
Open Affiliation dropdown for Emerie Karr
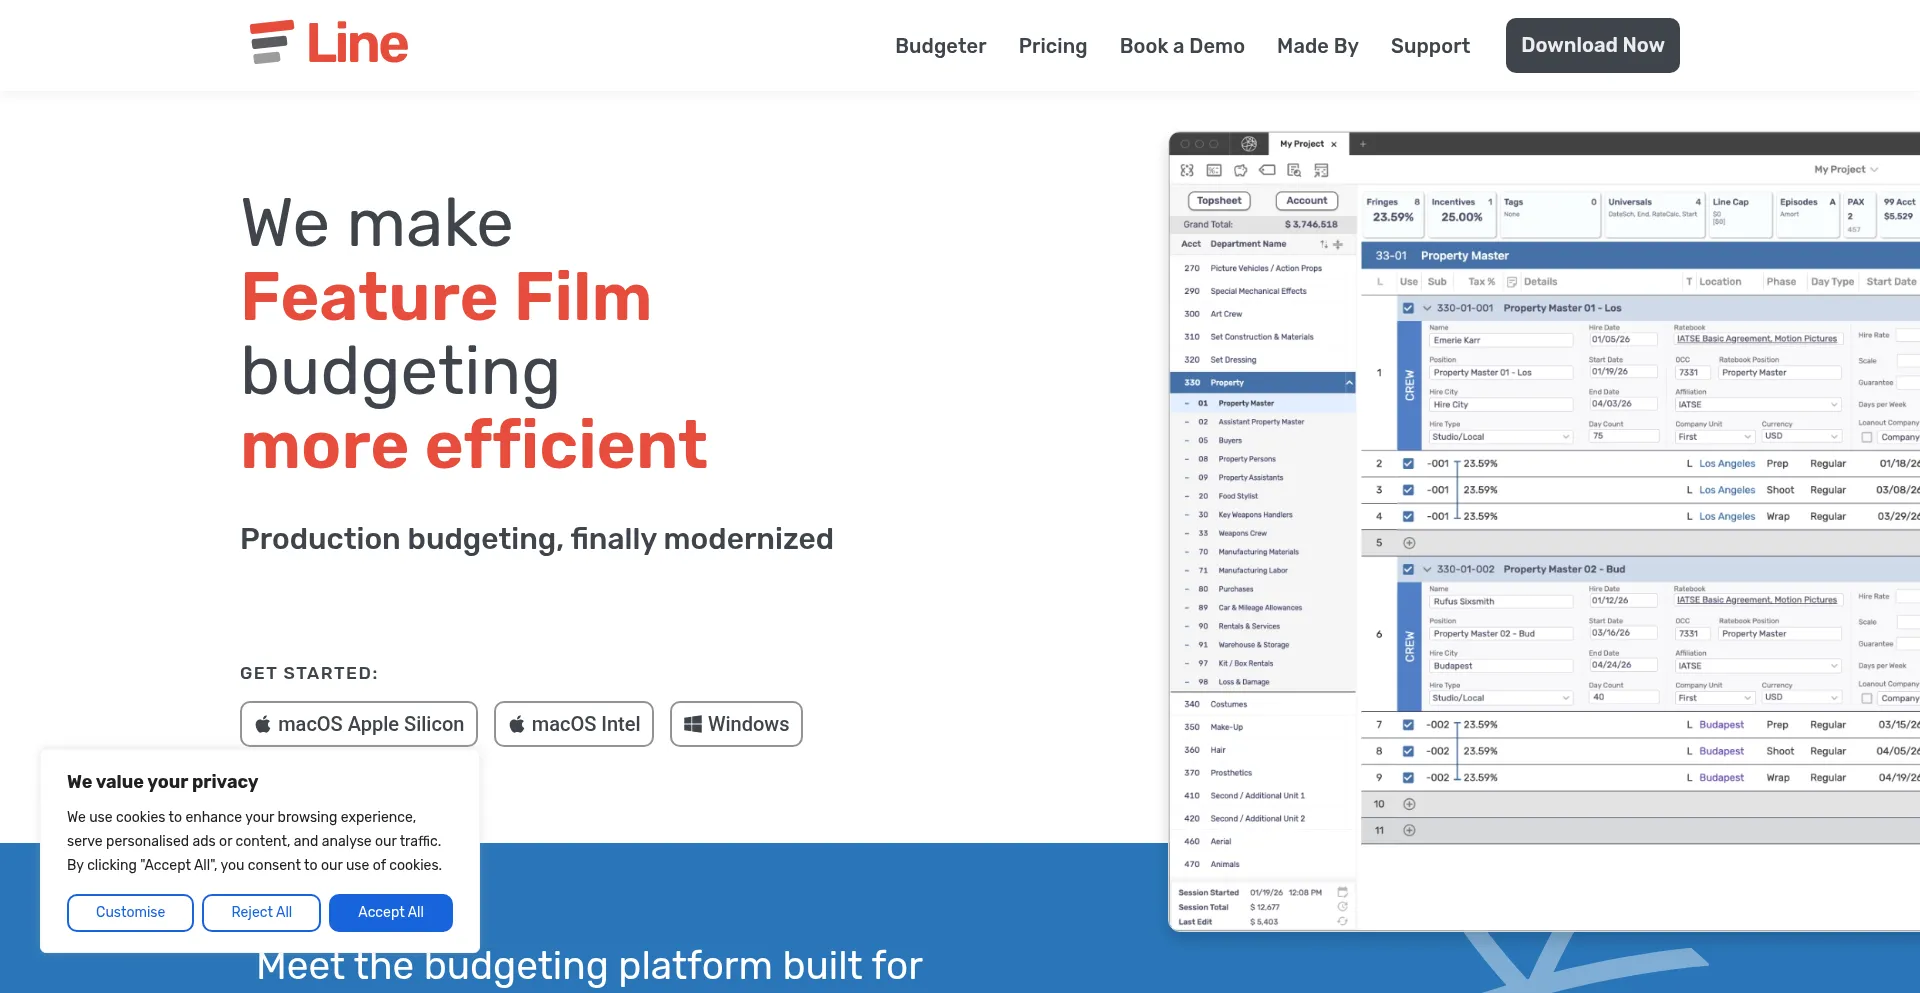tap(1758, 405)
